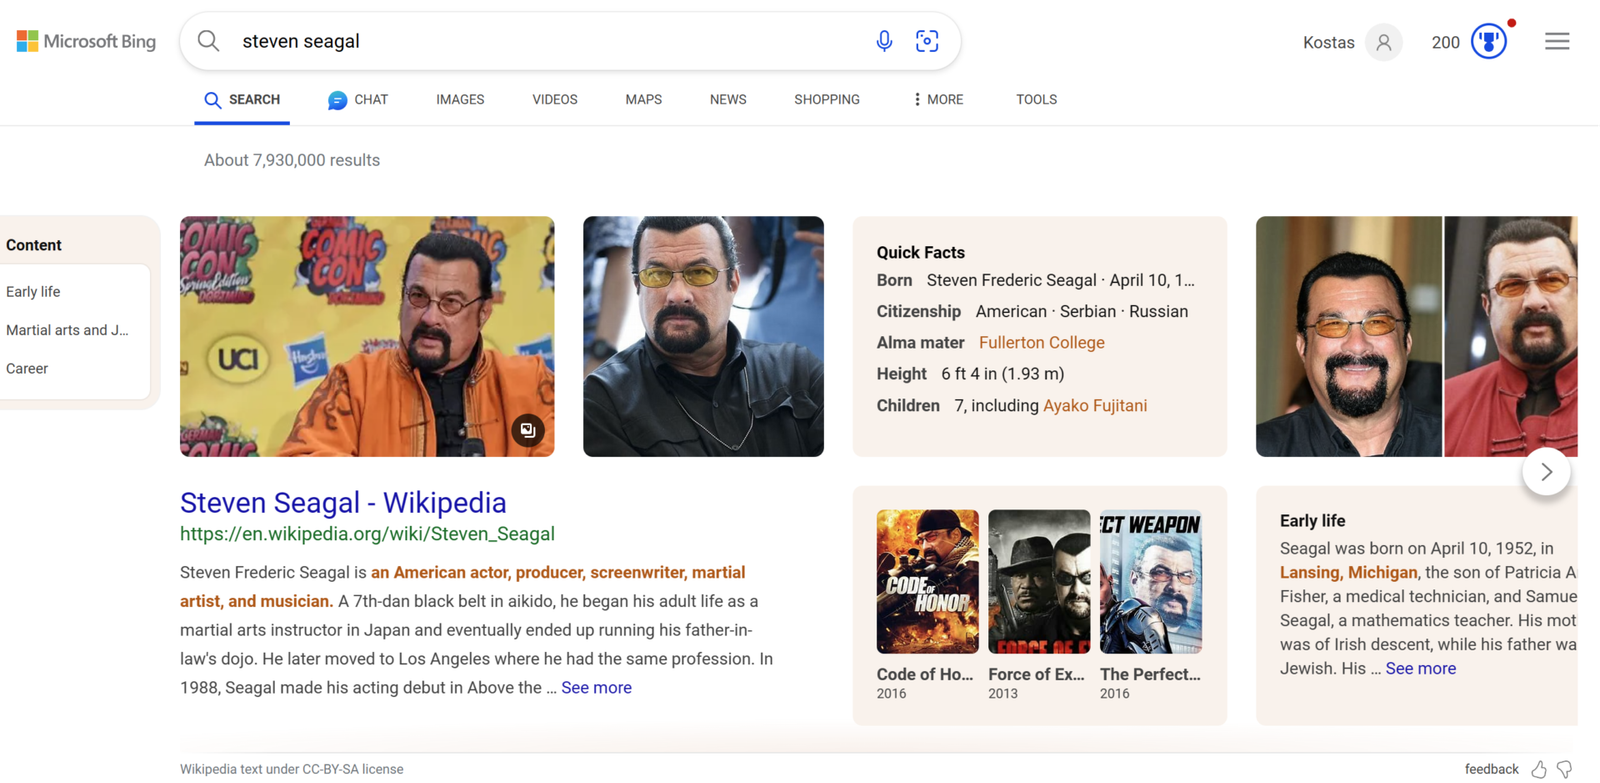This screenshot has height=783, width=1600.
Task: Click the thumbs down feedback icon
Action: [x=1565, y=769]
